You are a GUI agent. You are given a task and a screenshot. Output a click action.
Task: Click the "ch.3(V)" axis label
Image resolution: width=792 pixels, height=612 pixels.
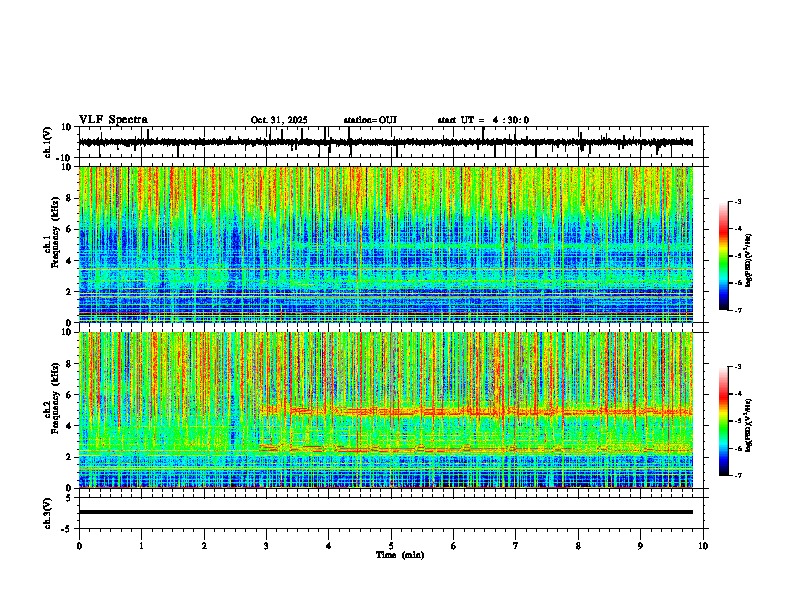[x=48, y=513]
